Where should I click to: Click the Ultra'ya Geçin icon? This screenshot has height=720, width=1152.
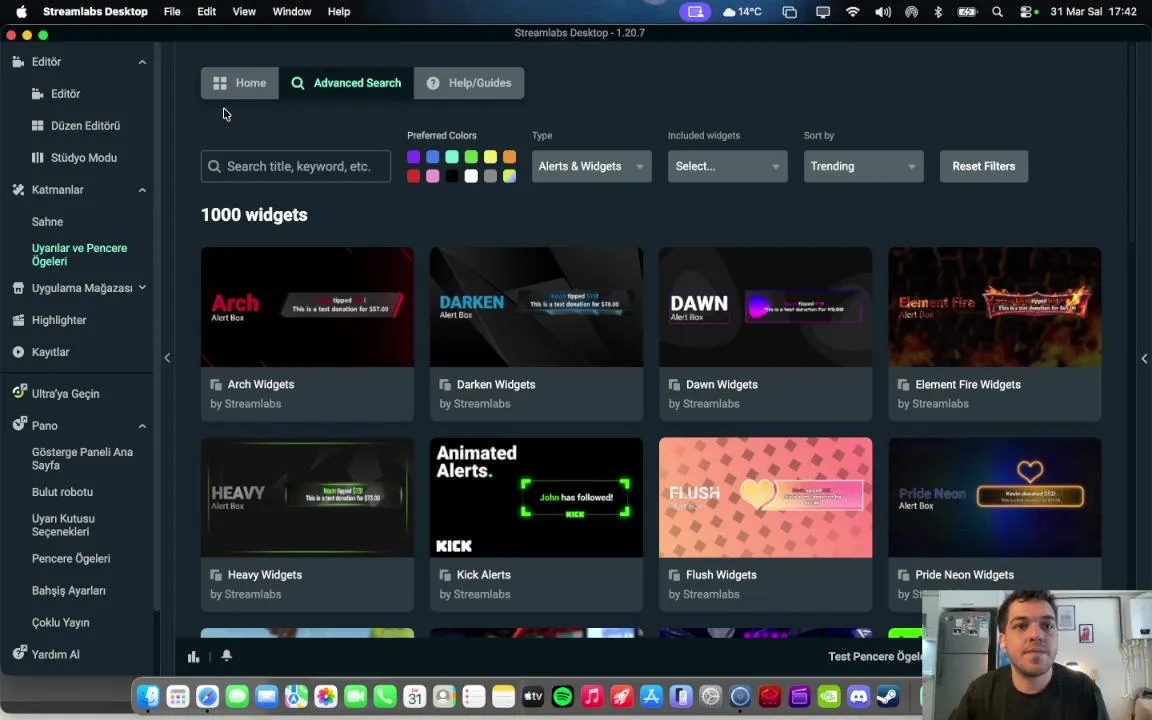click(x=19, y=392)
